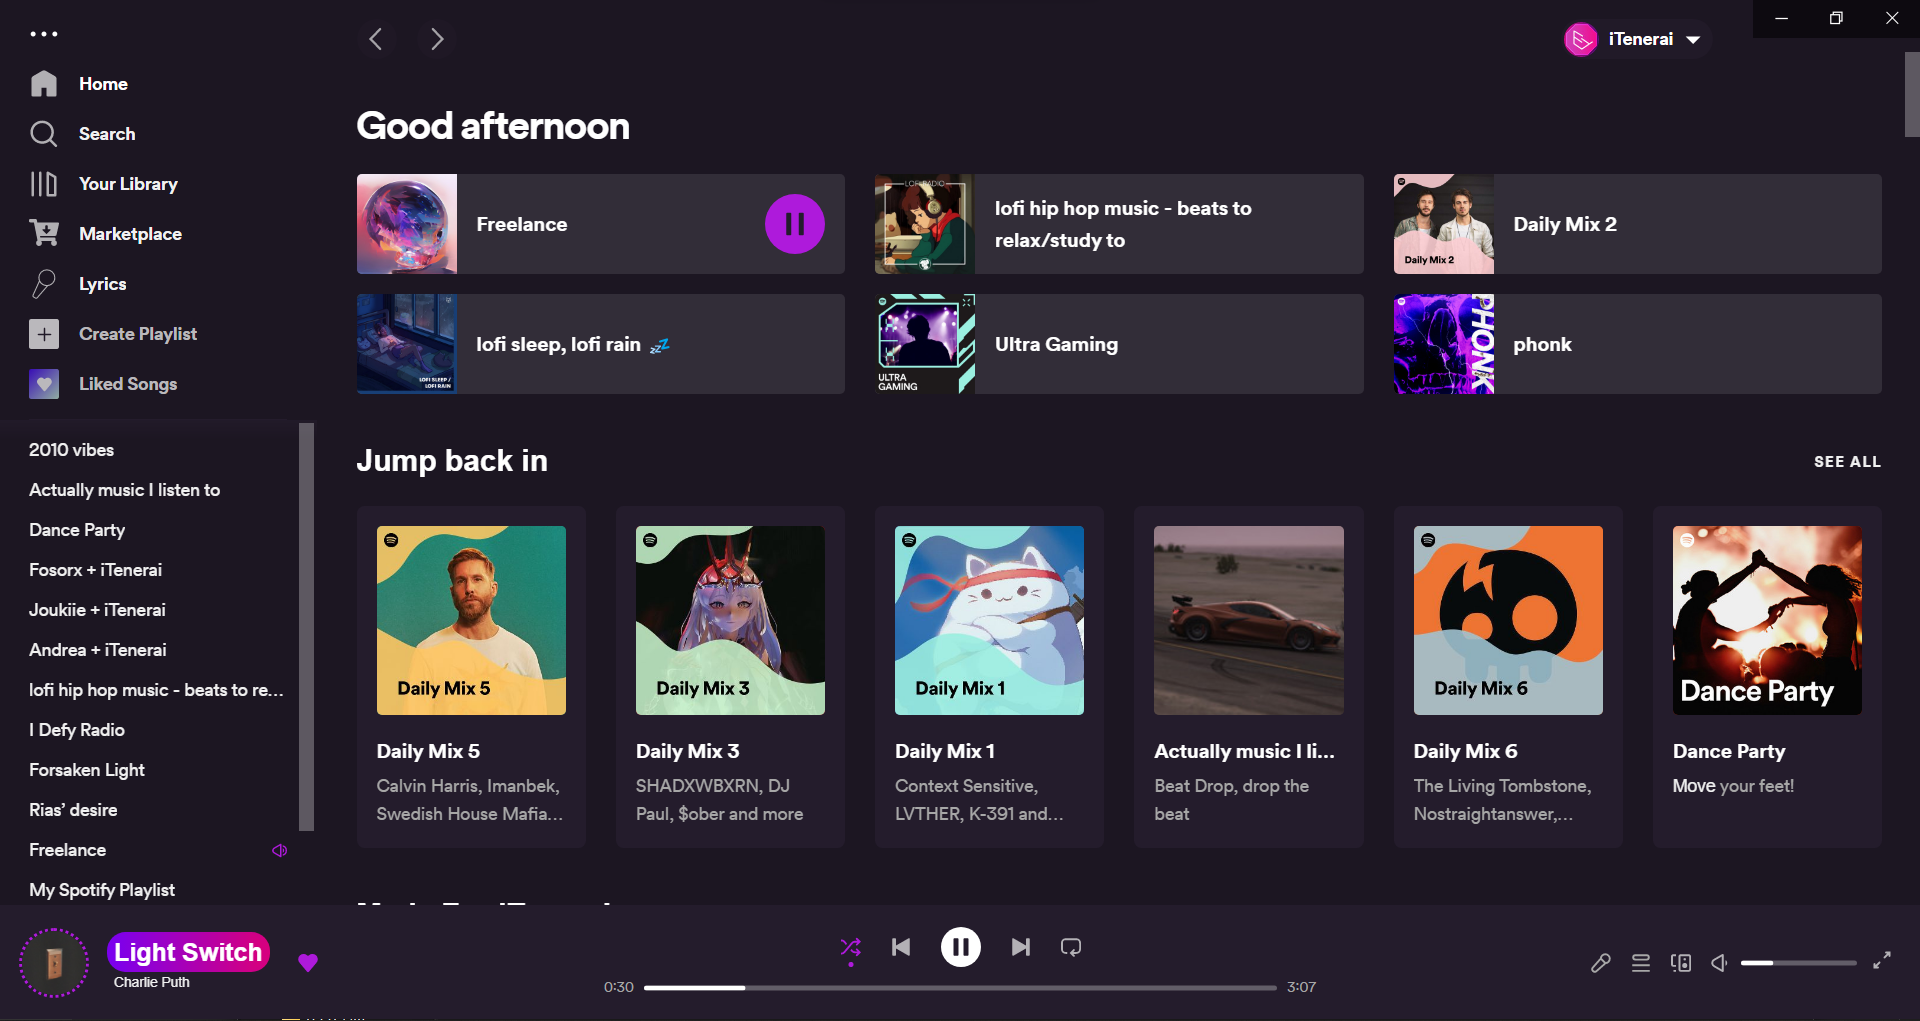Open Daily Mix 5 title link
Viewport: 1920px width, 1021px height.
[x=428, y=751]
